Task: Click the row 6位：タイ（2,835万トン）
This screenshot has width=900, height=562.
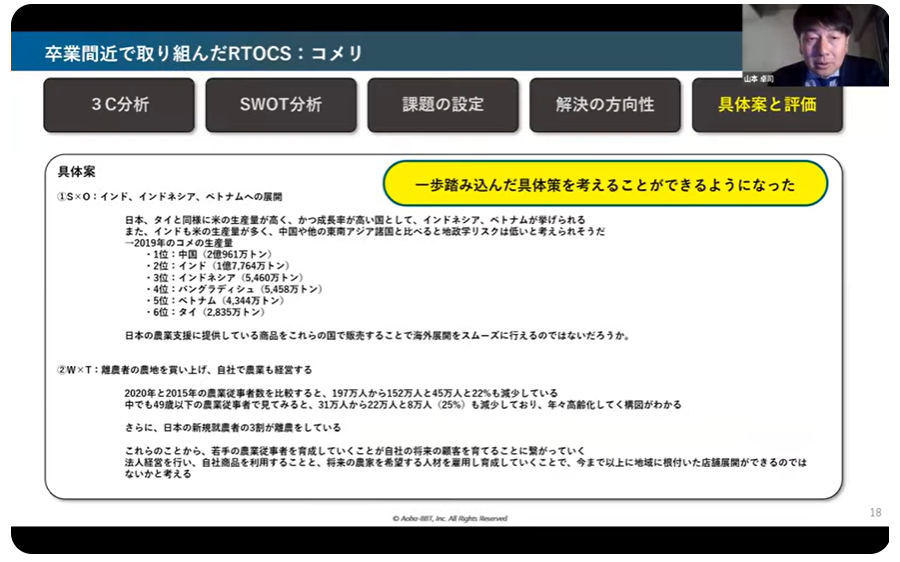Action: pyautogui.click(x=206, y=312)
